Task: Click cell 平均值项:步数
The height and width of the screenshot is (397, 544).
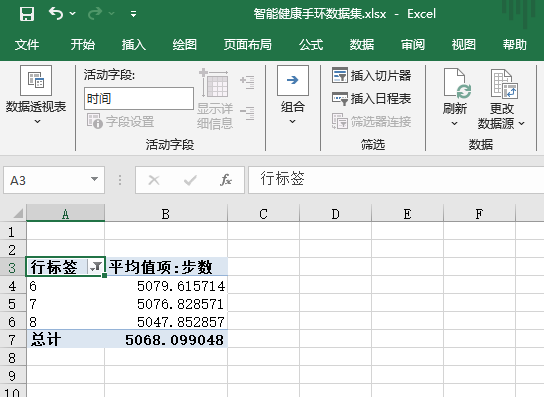Action: point(166,267)
